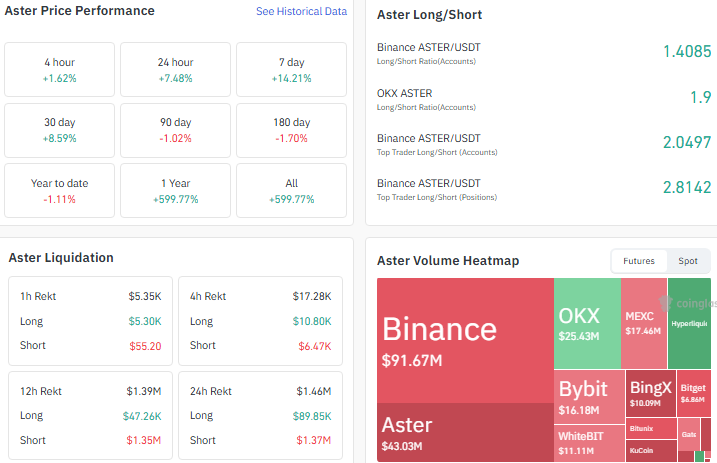This screenshot has width=717, height=463.
Task: Click the 4h Rekt total $17.28K
Action: click(x=312, y=297)
